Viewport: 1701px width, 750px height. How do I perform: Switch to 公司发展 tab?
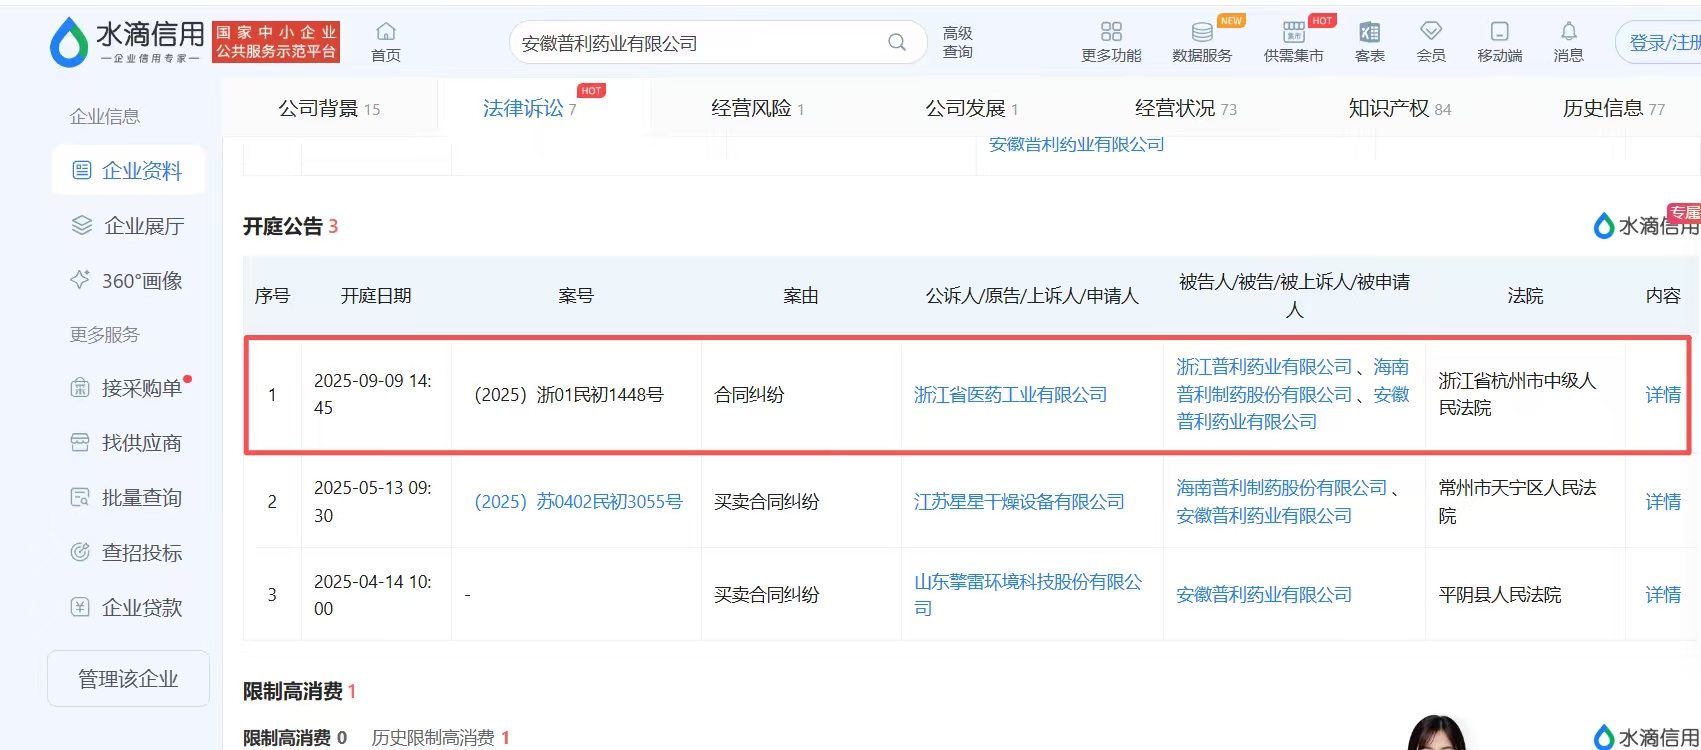pyautogui.click(x=971, y=108)
